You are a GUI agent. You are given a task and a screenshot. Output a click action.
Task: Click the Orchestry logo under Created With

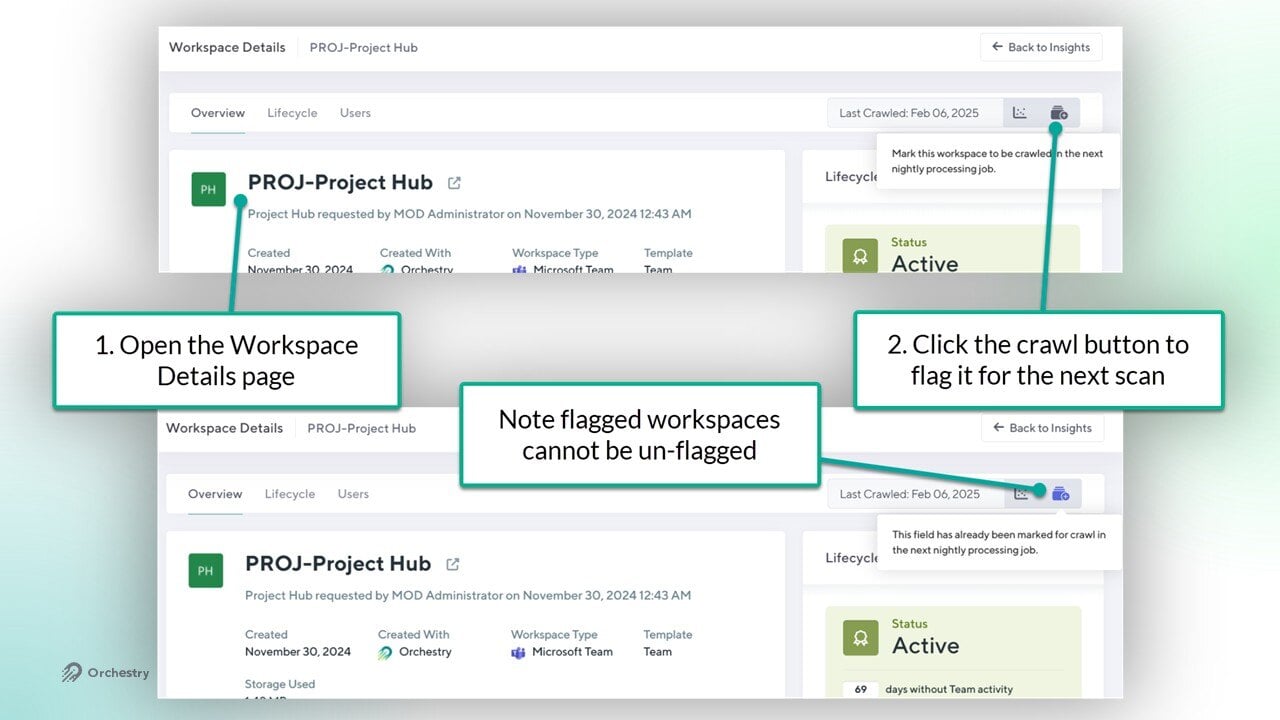click(386, 652)
